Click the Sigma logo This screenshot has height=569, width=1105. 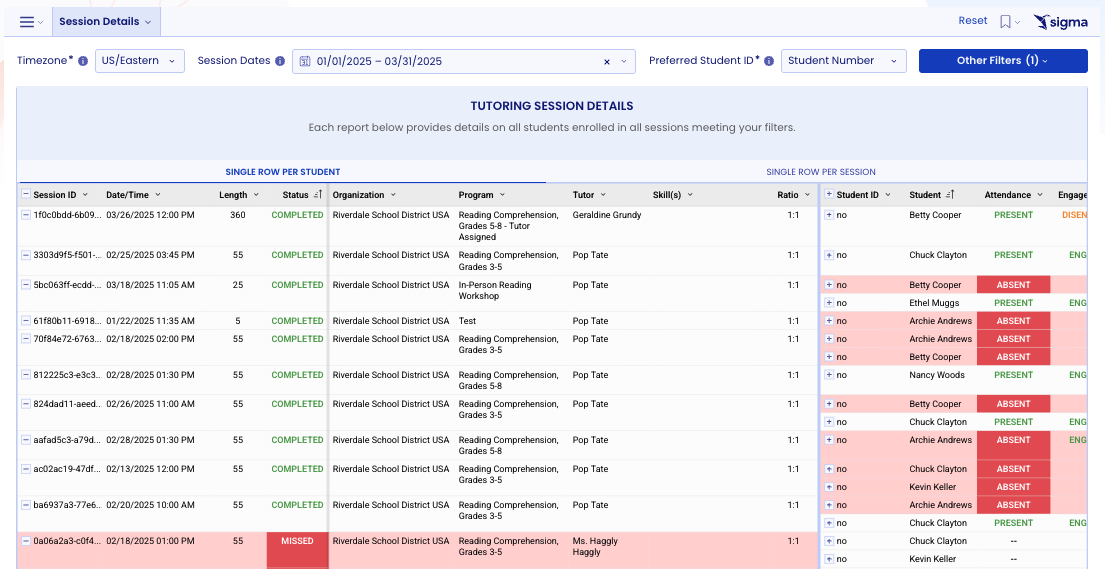pos(1061,22)
